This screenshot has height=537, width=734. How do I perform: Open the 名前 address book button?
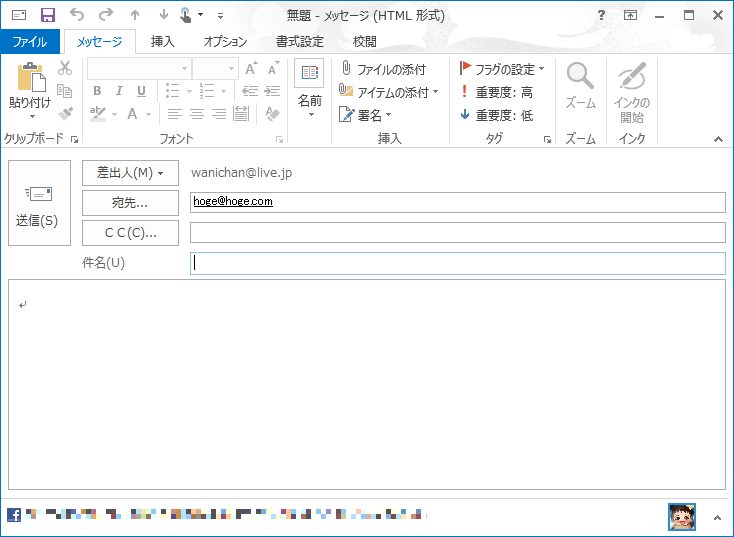(x=309, y=88)
